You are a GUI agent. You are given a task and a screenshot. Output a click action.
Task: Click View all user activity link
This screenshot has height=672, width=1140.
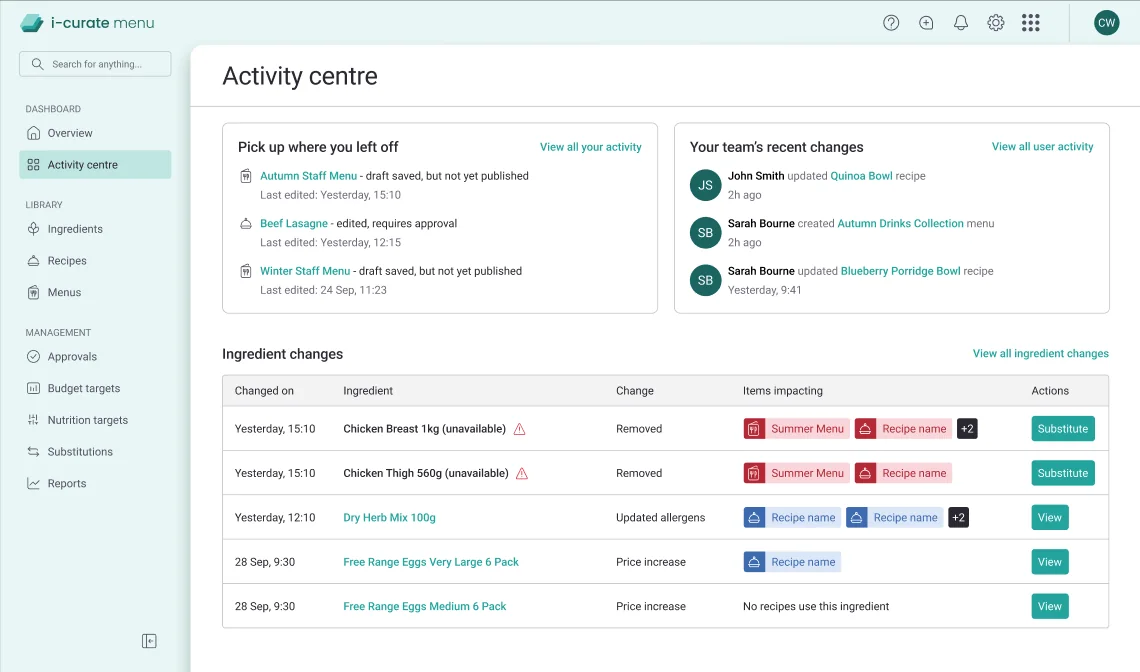(x=1042, y=146)
